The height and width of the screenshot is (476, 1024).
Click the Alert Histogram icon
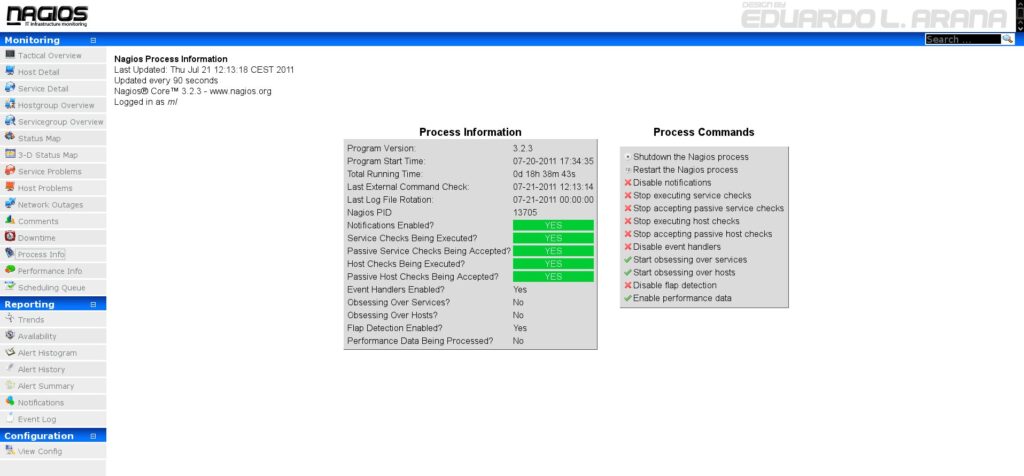(10, 352)
